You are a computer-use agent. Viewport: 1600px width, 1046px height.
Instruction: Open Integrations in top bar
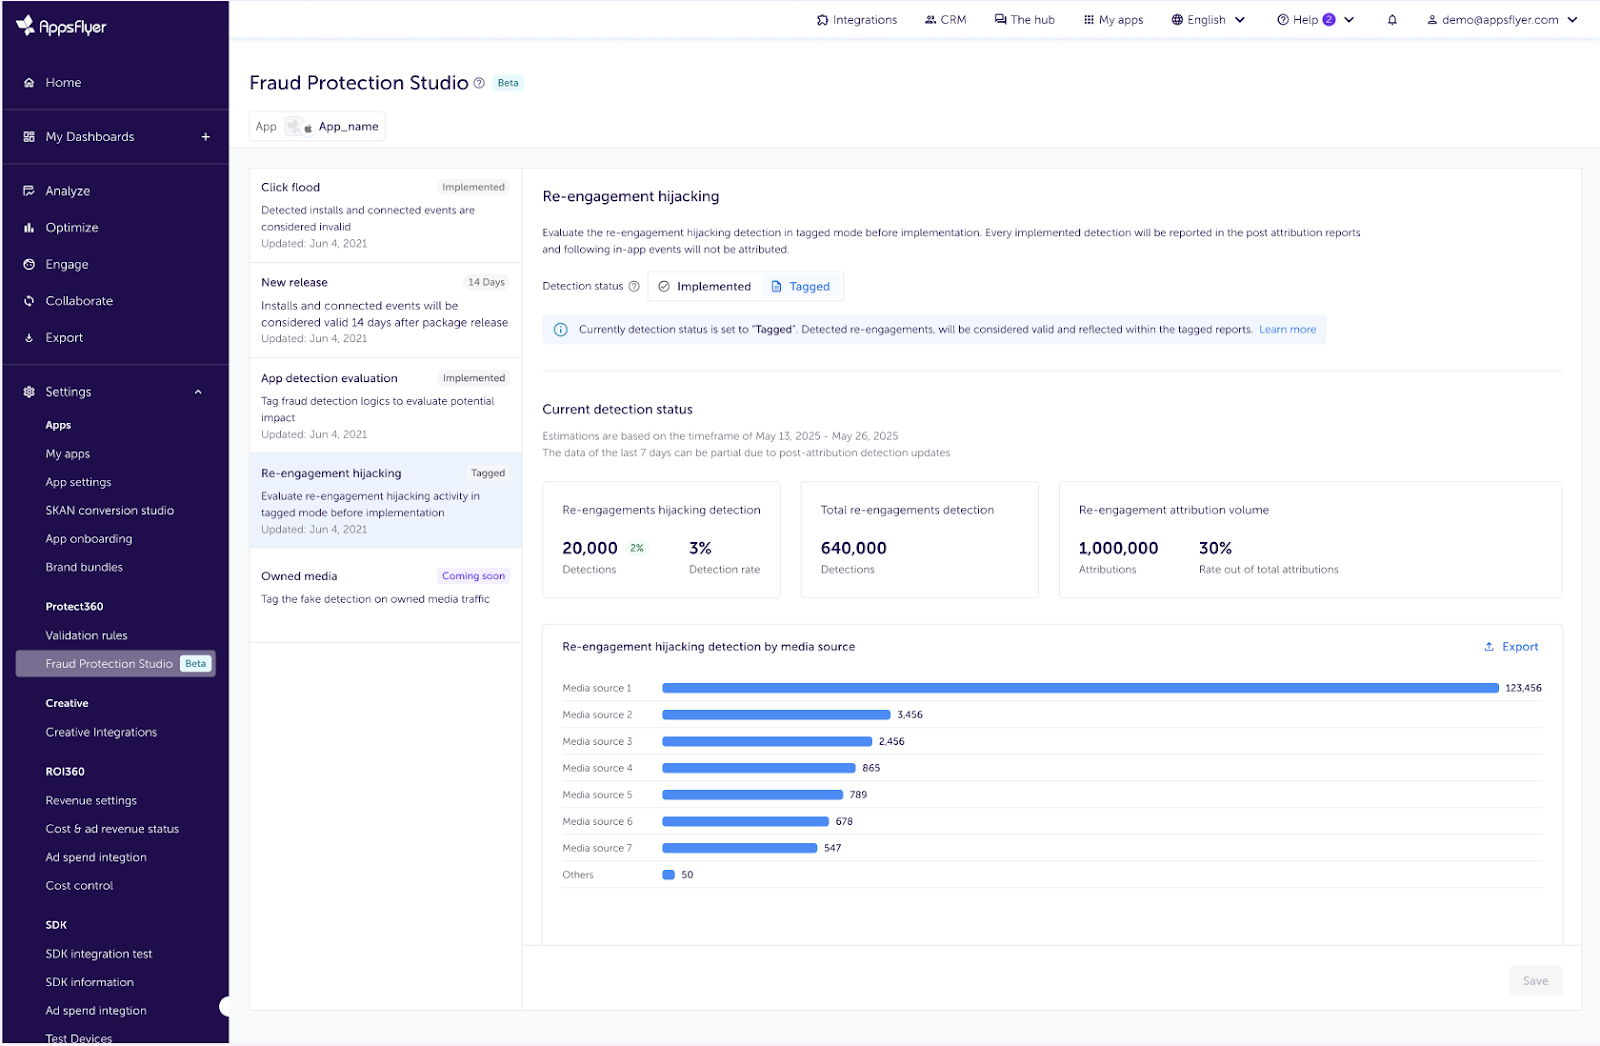857,20
